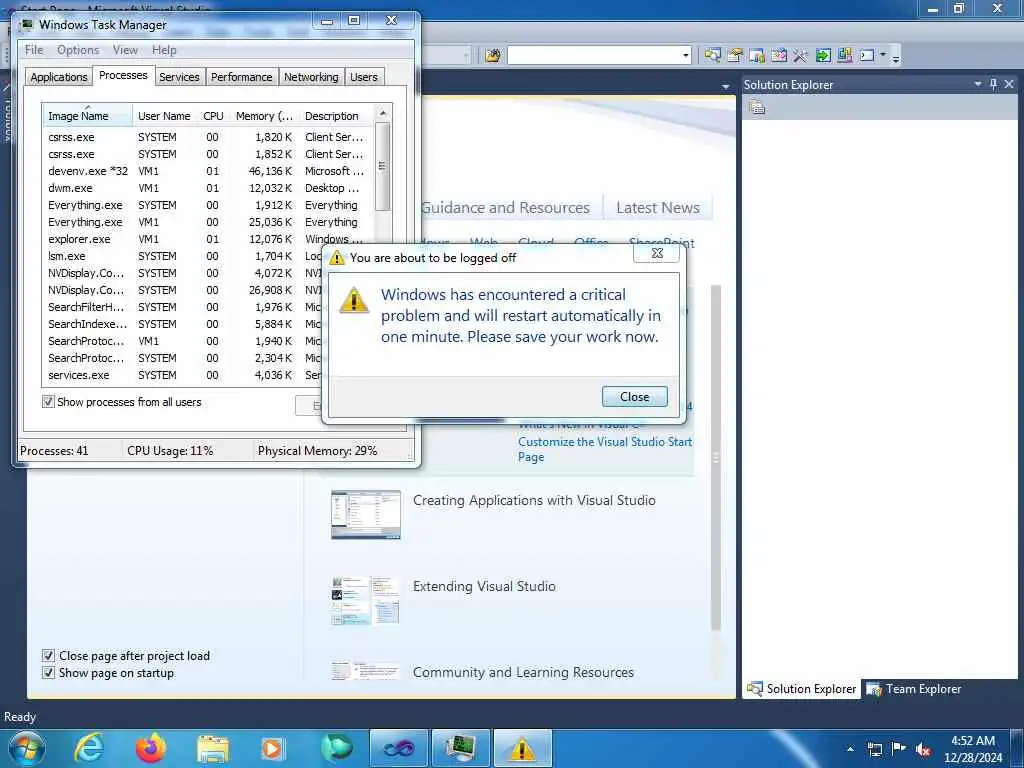Click the Team Explorer toolbar icon
This screenshot has width=1024, height=768.
tap(757, 56)
